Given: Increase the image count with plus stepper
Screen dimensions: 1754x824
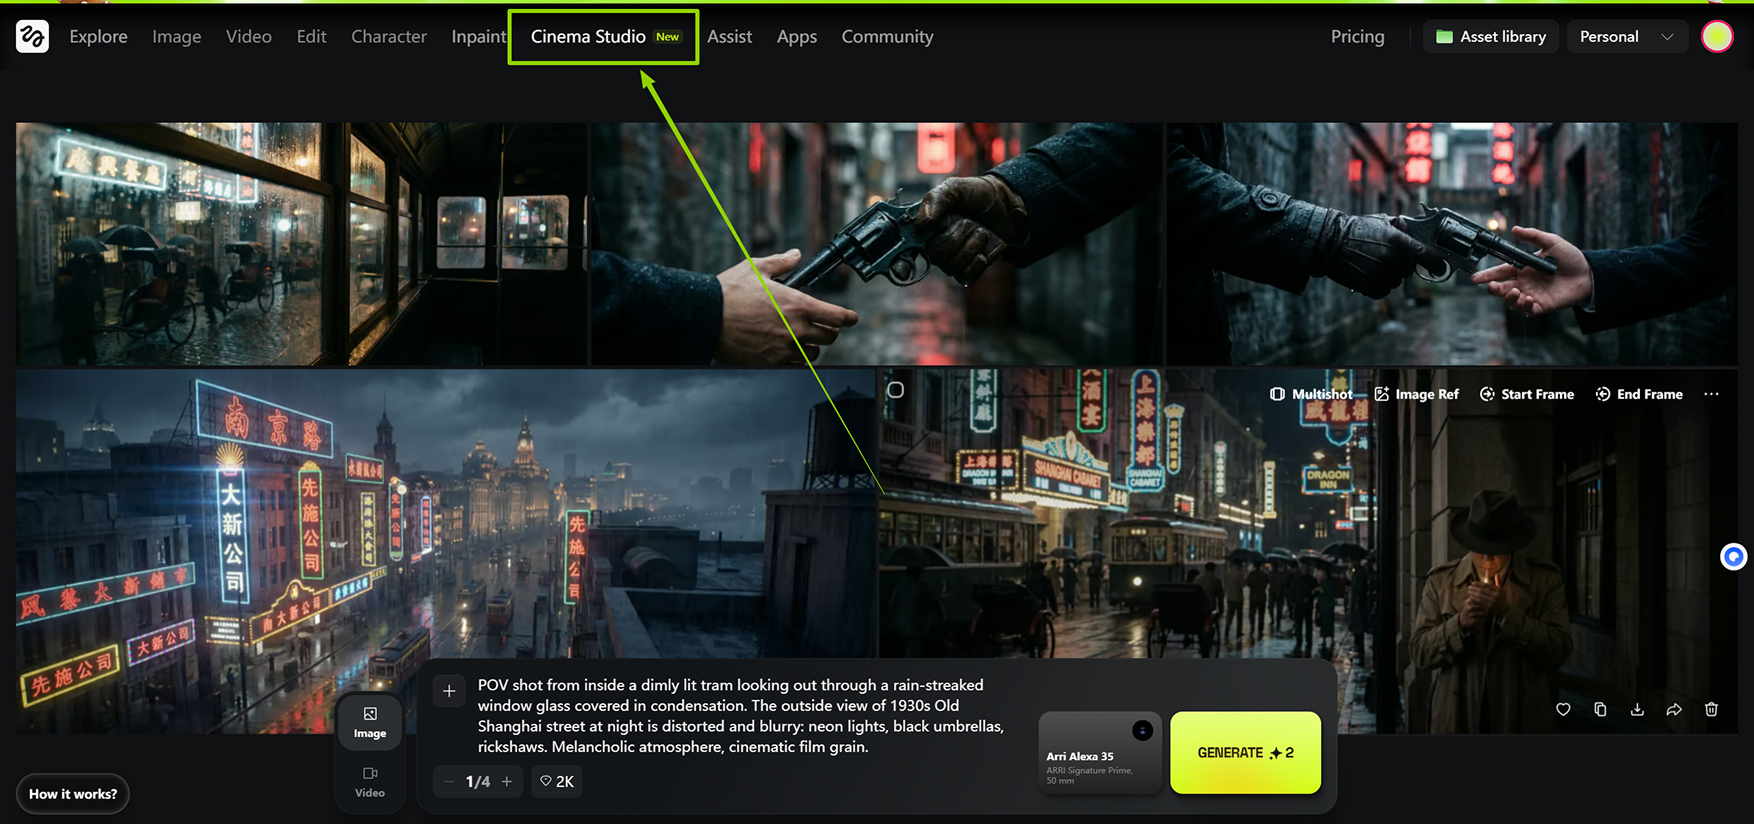Looking at the screenshot, I should click(507, 781).
